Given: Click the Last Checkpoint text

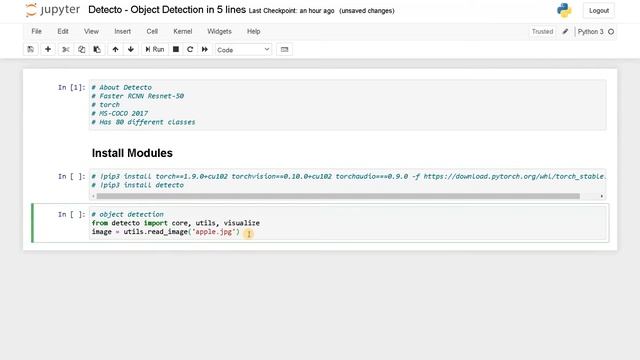Looking at the screenshot, I should [291, 11].
